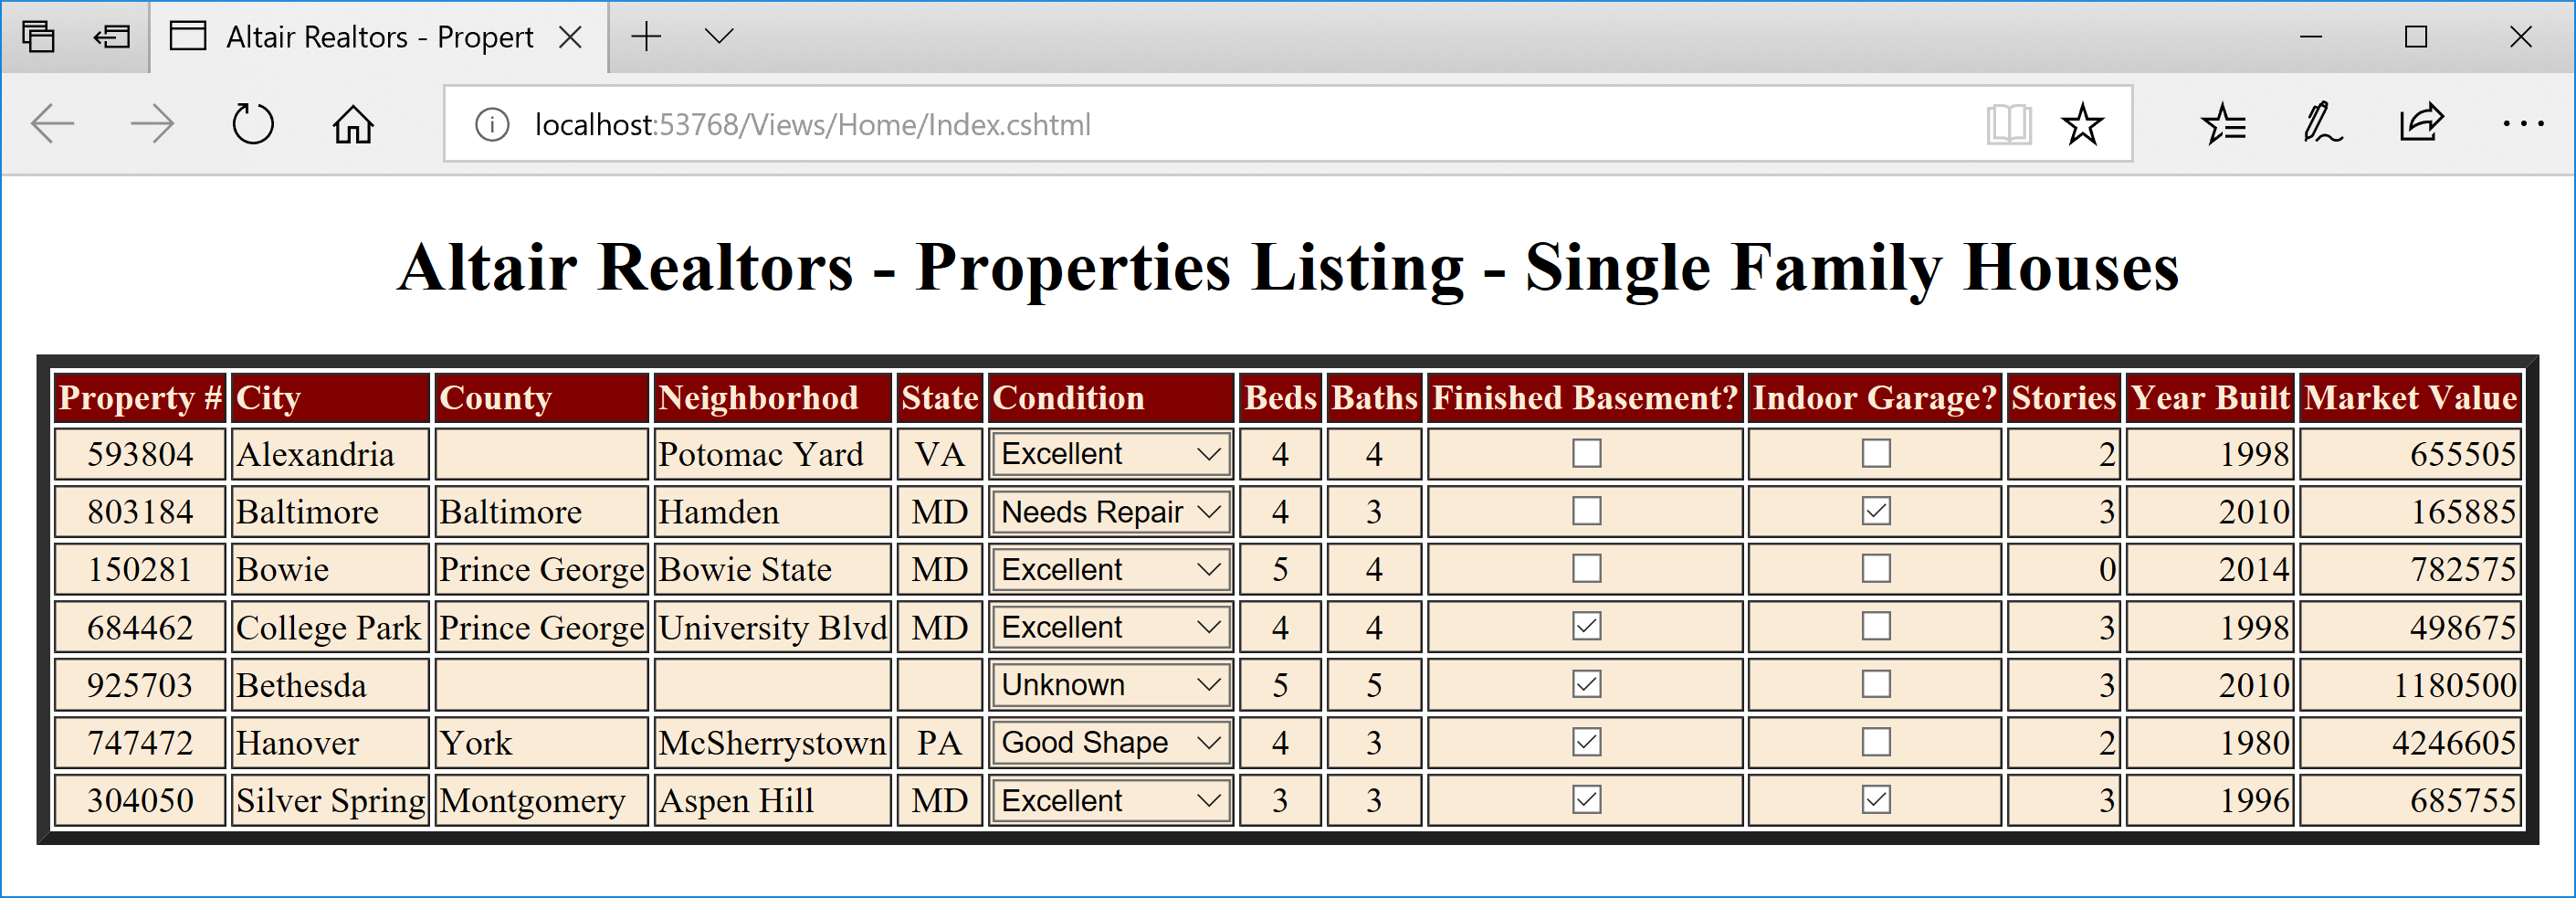
Task: Click the site information icon in the address bar
Action: click(492, 125)
